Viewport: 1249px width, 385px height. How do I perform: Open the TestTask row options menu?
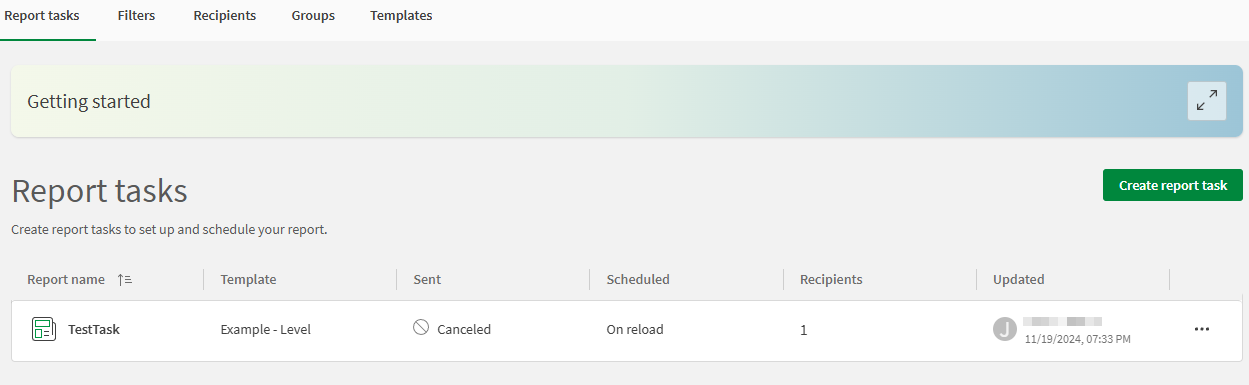[x=1202, y=329]
